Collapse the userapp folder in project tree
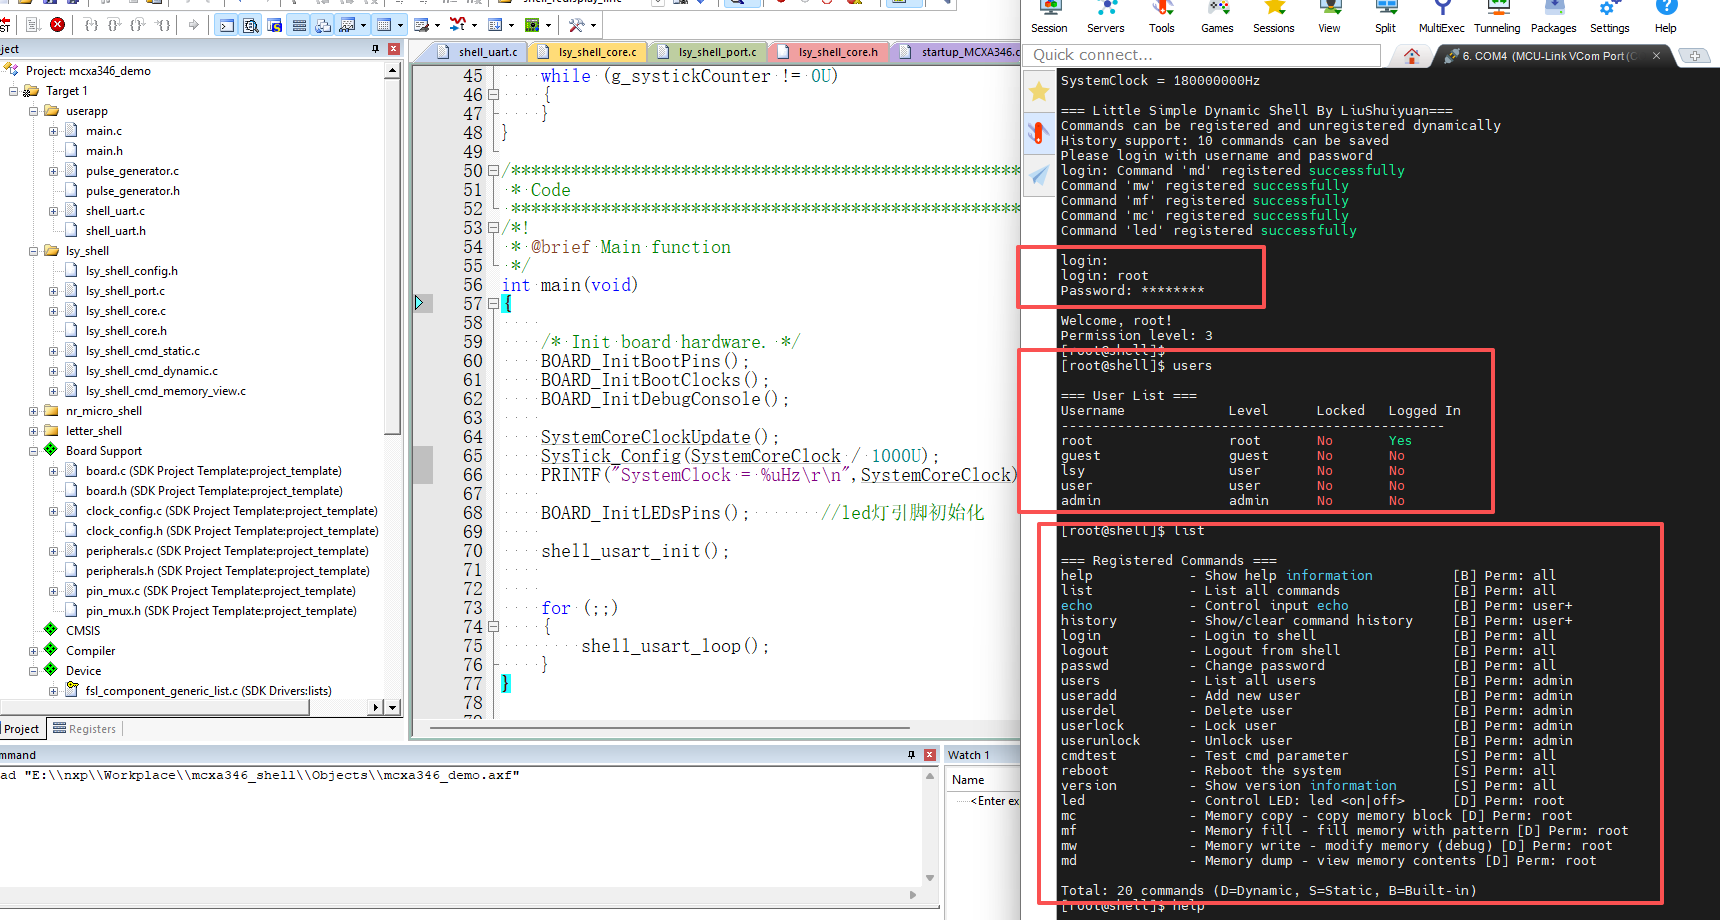This screenshot has width=1720, height=920. 34,111
